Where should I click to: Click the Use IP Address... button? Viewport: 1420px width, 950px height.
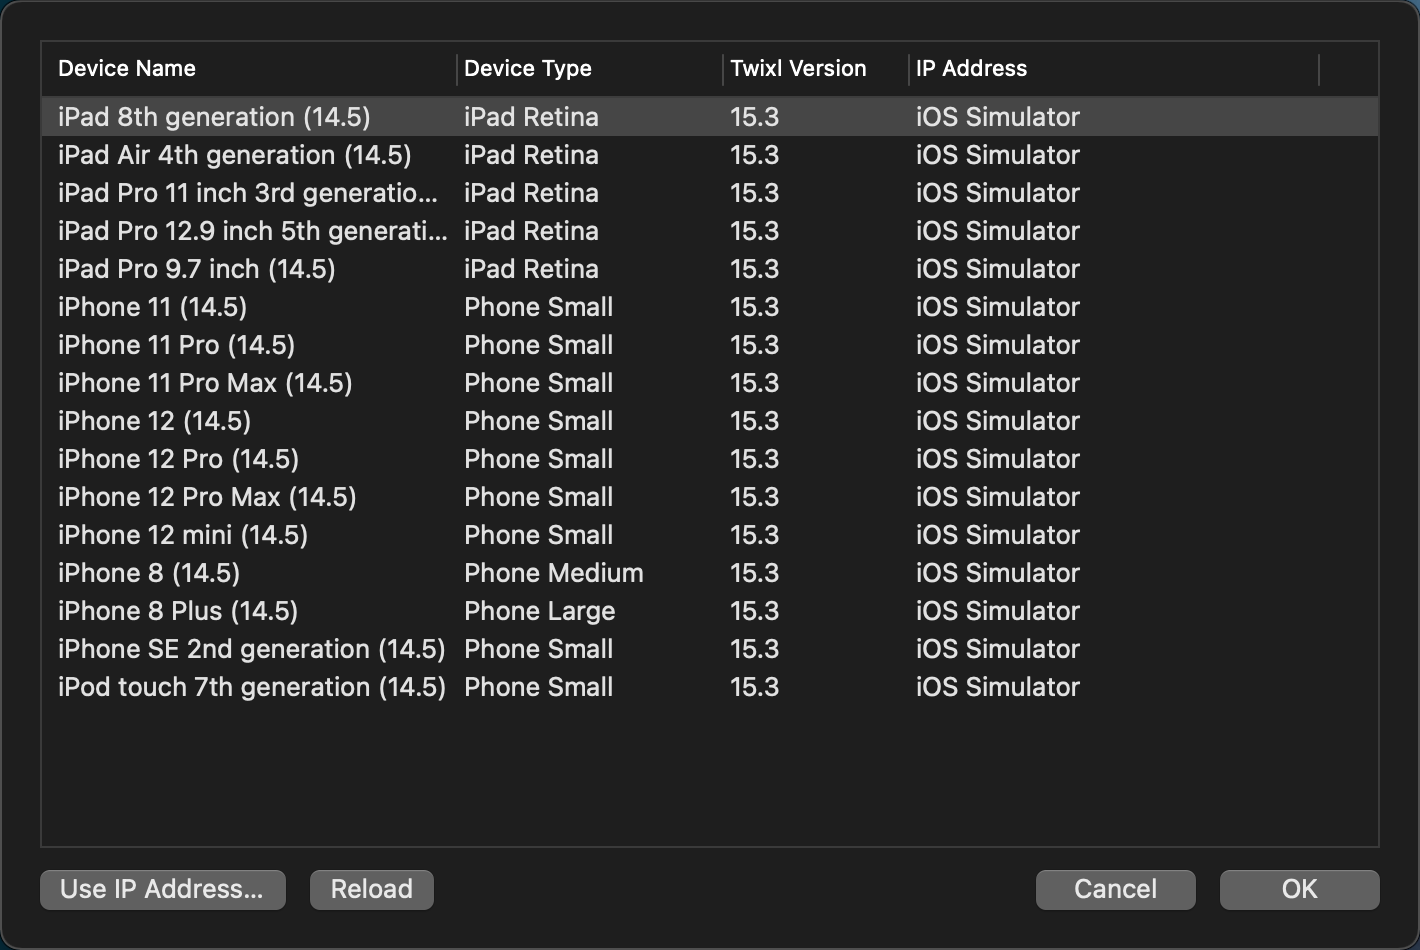(163, 889)
